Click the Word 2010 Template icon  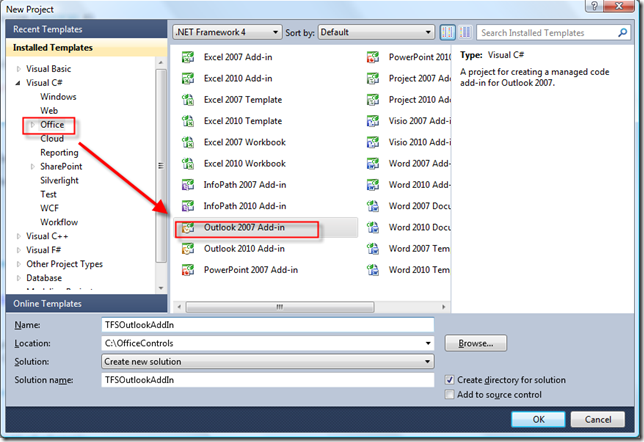pyautogui.click(x=373, y=270)
